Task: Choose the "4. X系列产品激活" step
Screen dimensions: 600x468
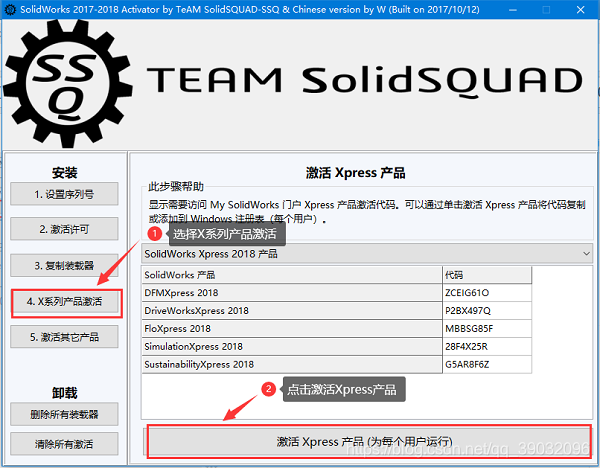Action: 64,301
